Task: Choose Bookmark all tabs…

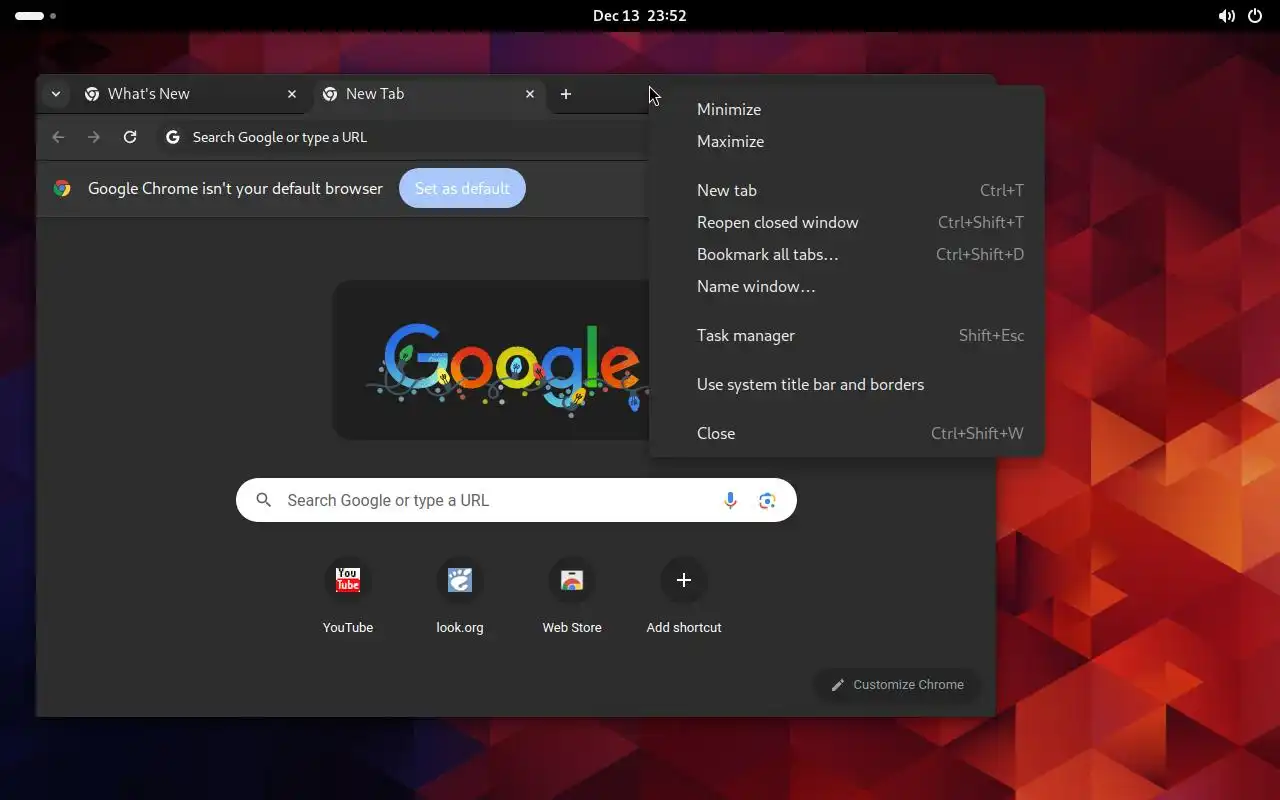Action: click(x=846, y=254)
